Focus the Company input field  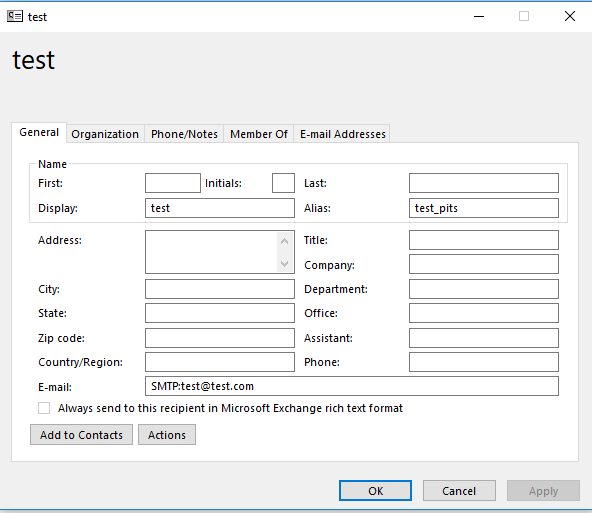(484, 264)
